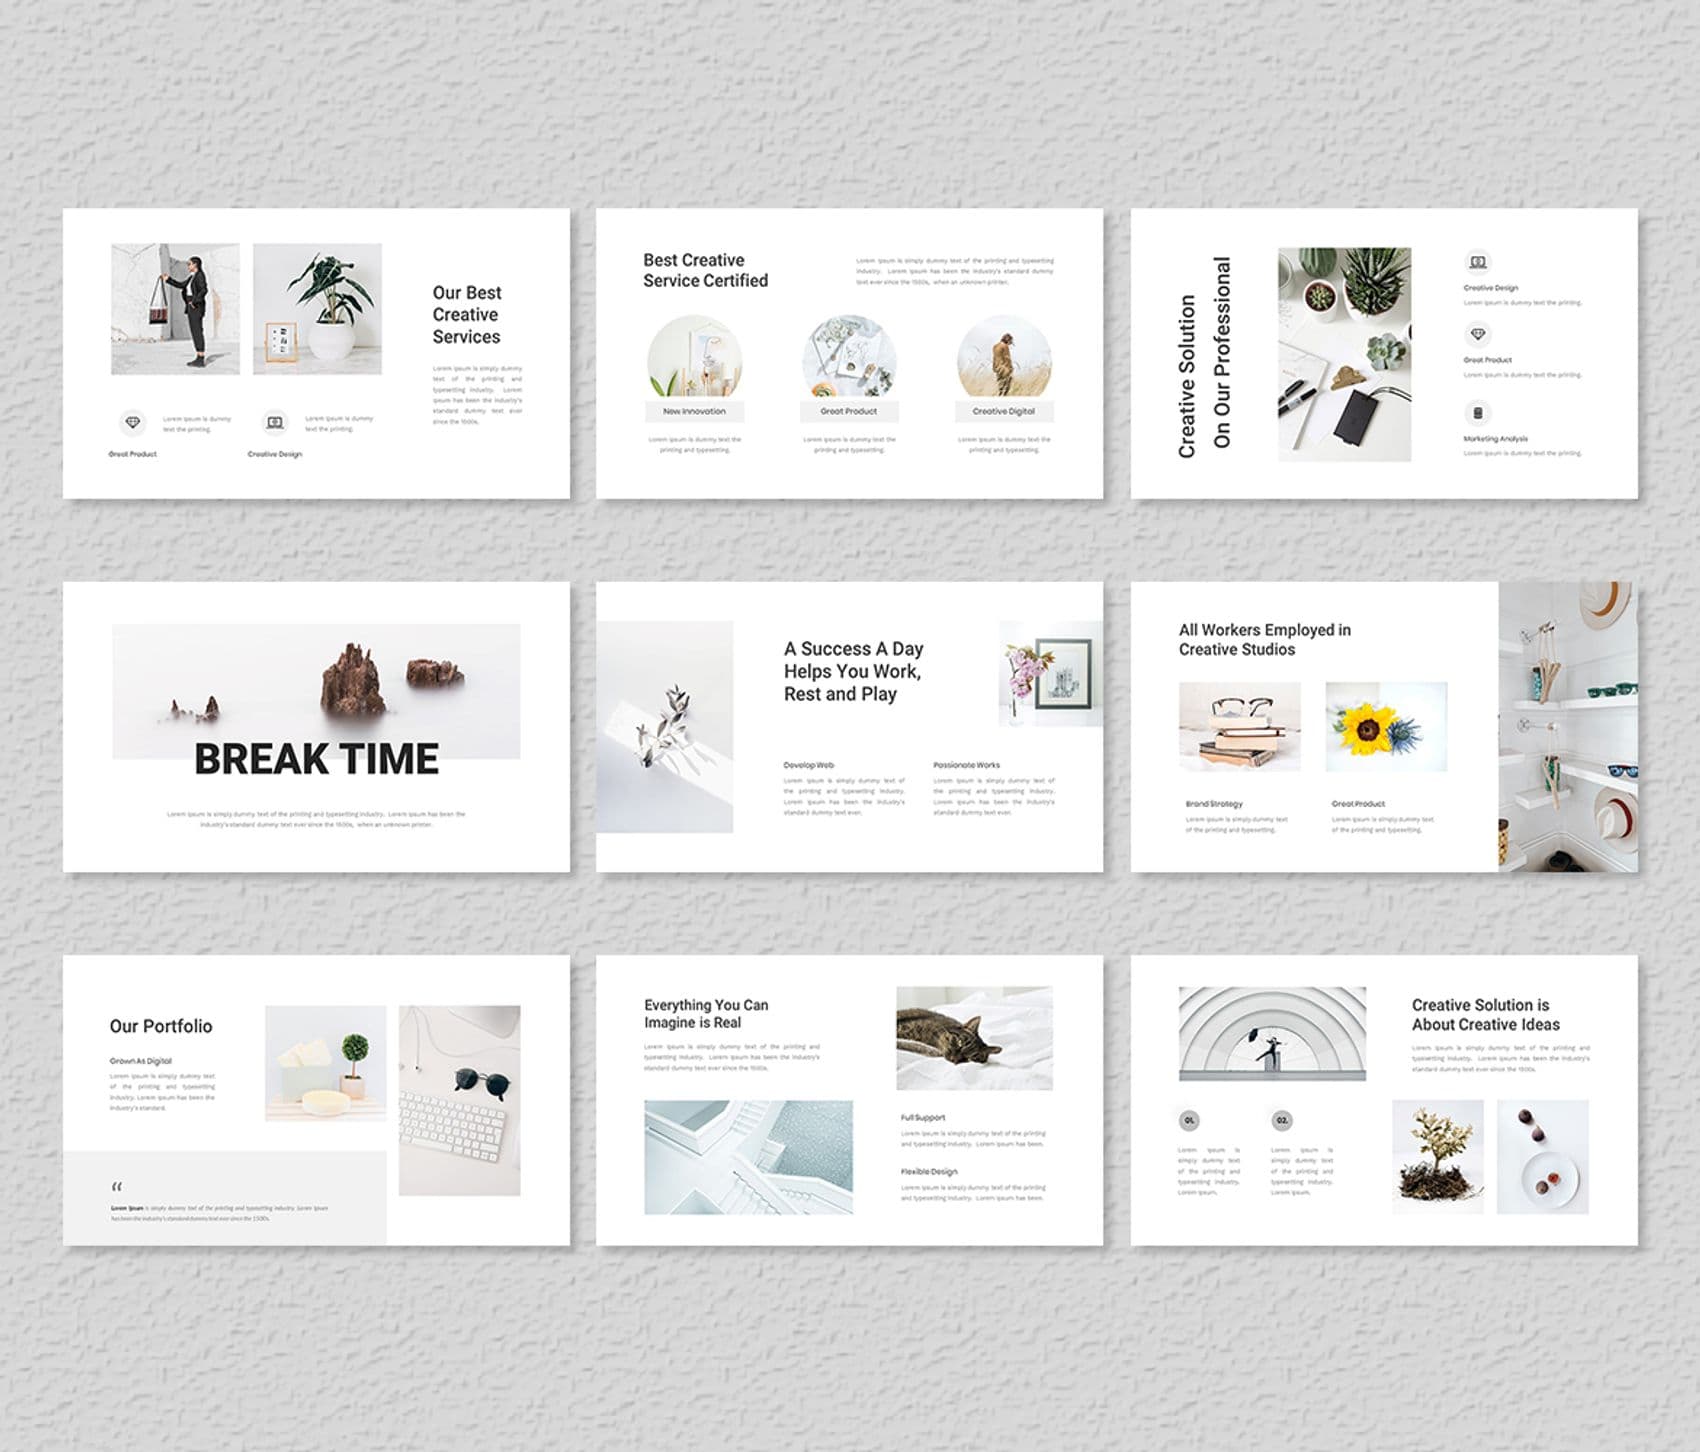1700x1452 pixels.
Task: Select the sleeping cat photo
Action: (974, 1038)
